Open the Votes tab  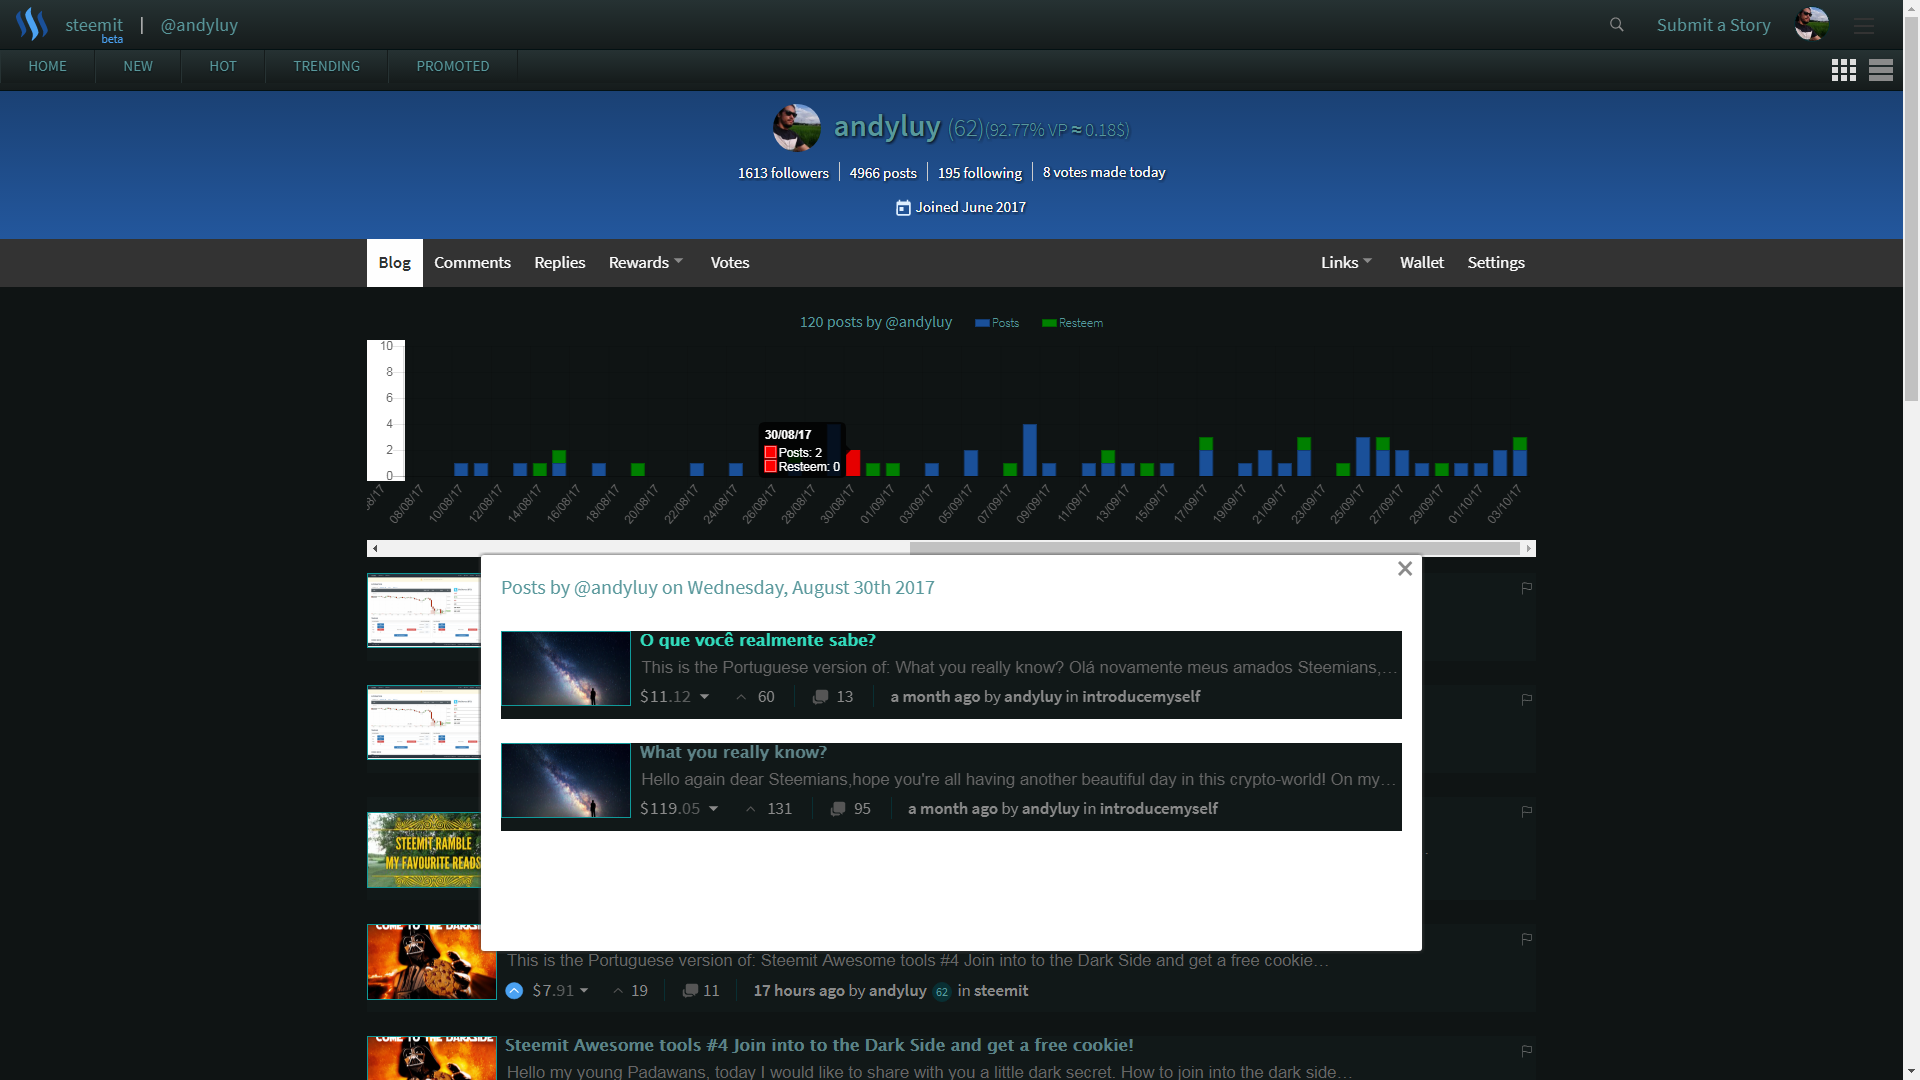click(x=730, y=263)
